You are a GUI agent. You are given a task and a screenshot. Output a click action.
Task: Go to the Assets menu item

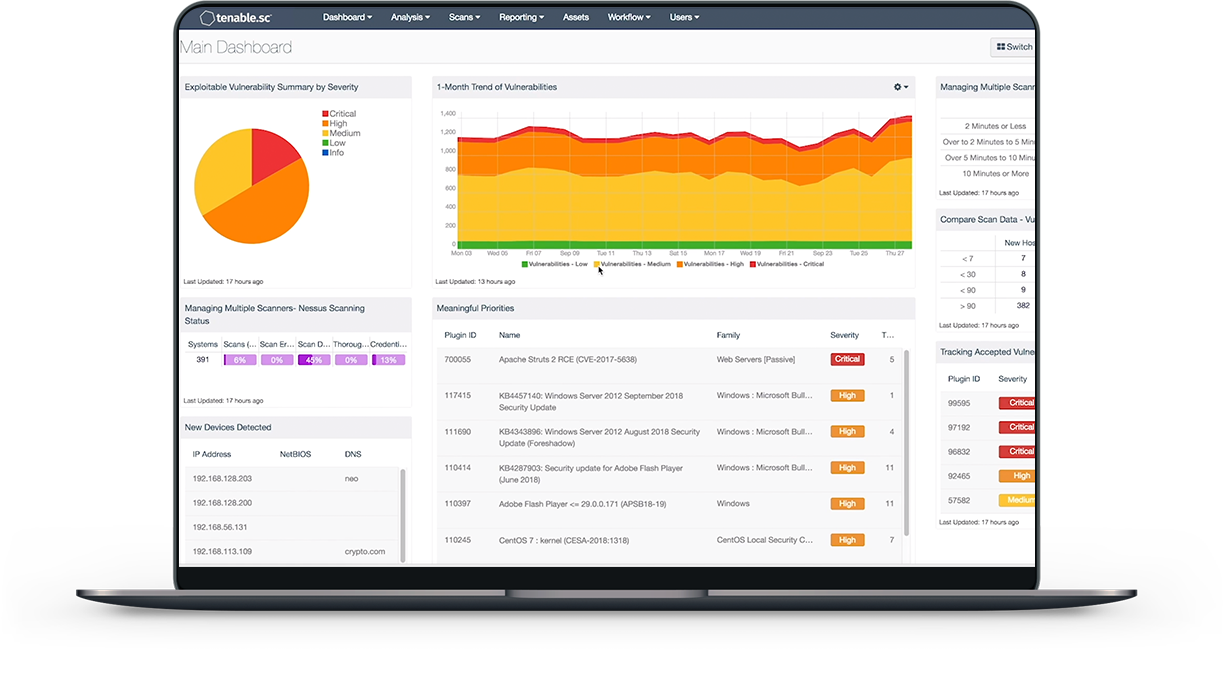coord(576,17)
